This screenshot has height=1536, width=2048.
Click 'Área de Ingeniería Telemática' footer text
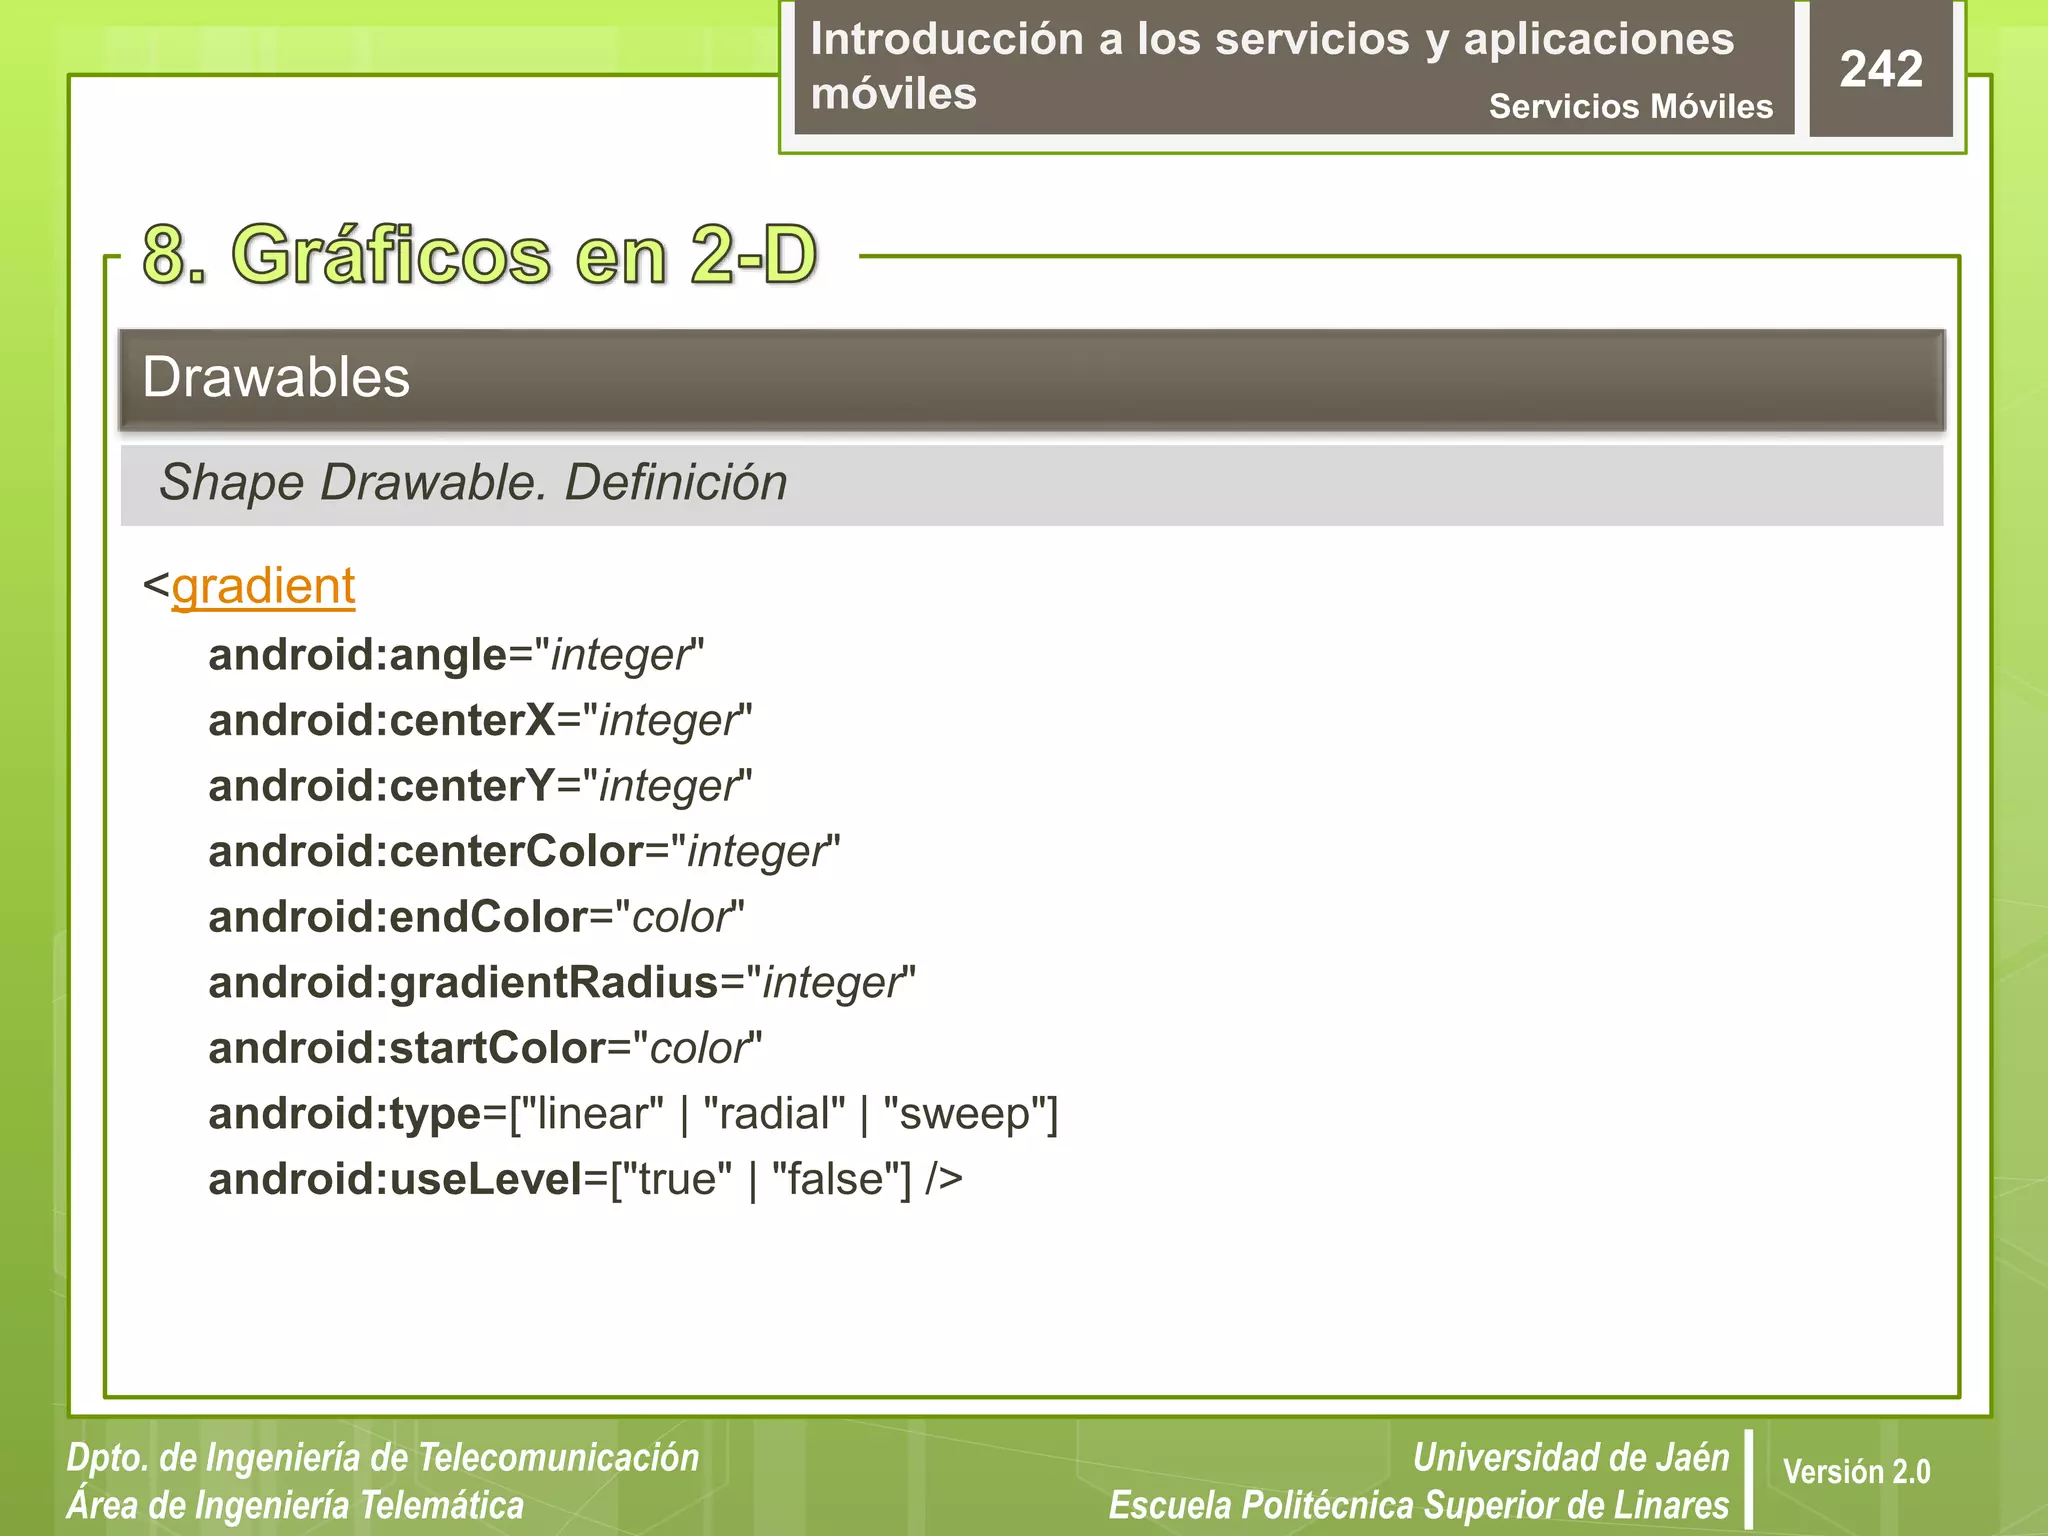tap(295, 1505)
